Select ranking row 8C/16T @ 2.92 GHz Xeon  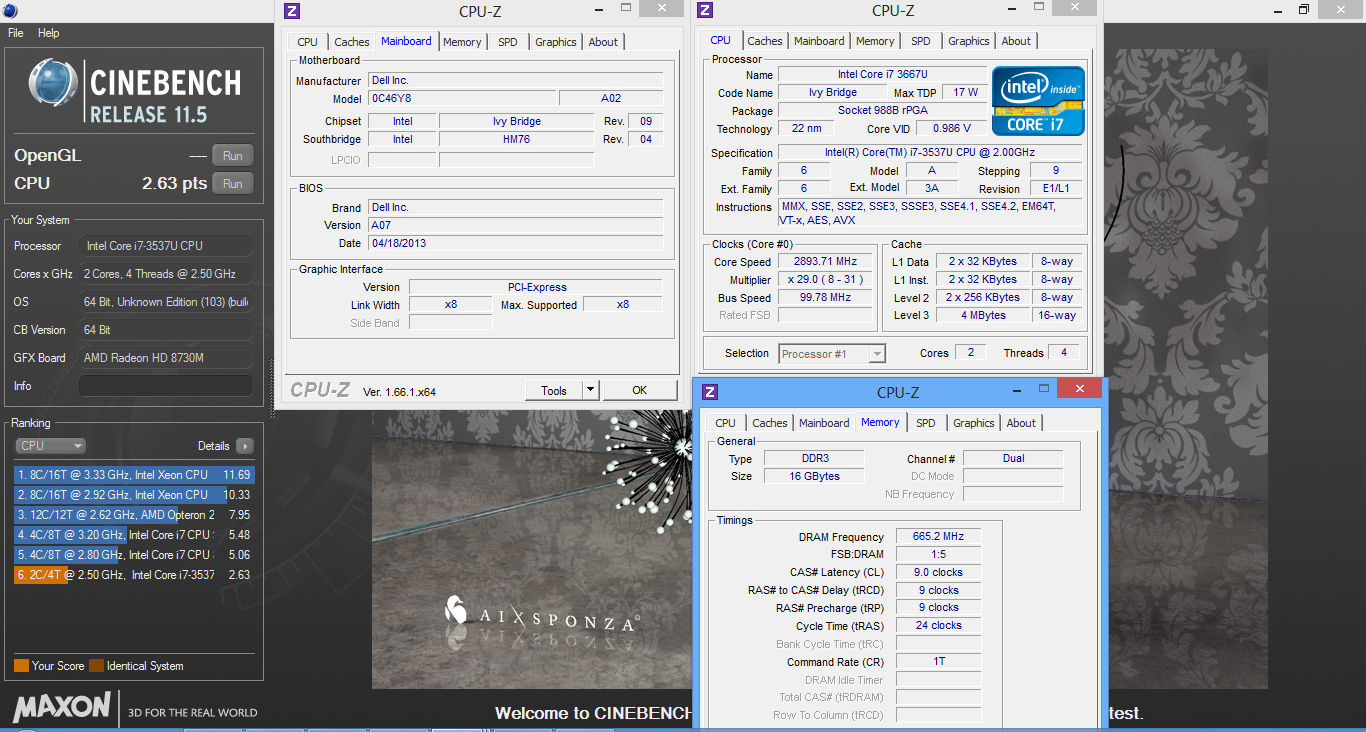click(x=134, y=495)
